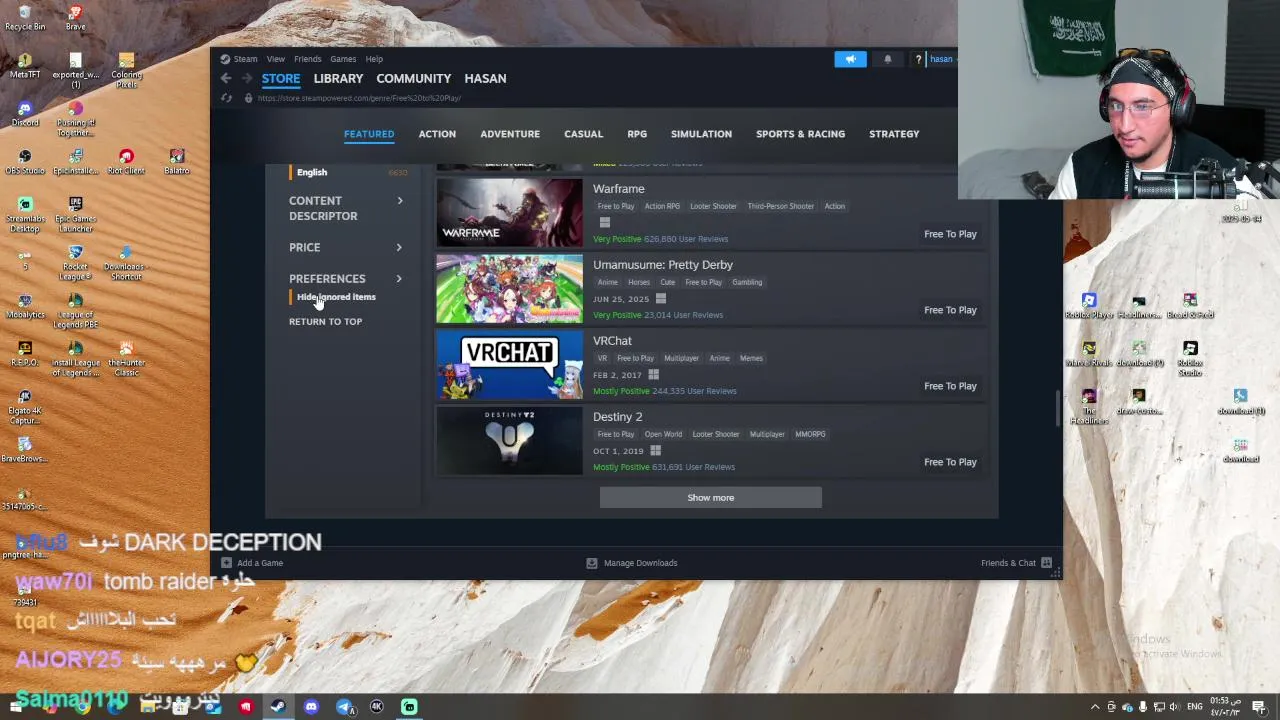Screen dimensions: 1280x720
Task: Click Free To Play on Destiny 2 row
Action: click(x=950, y=462)
